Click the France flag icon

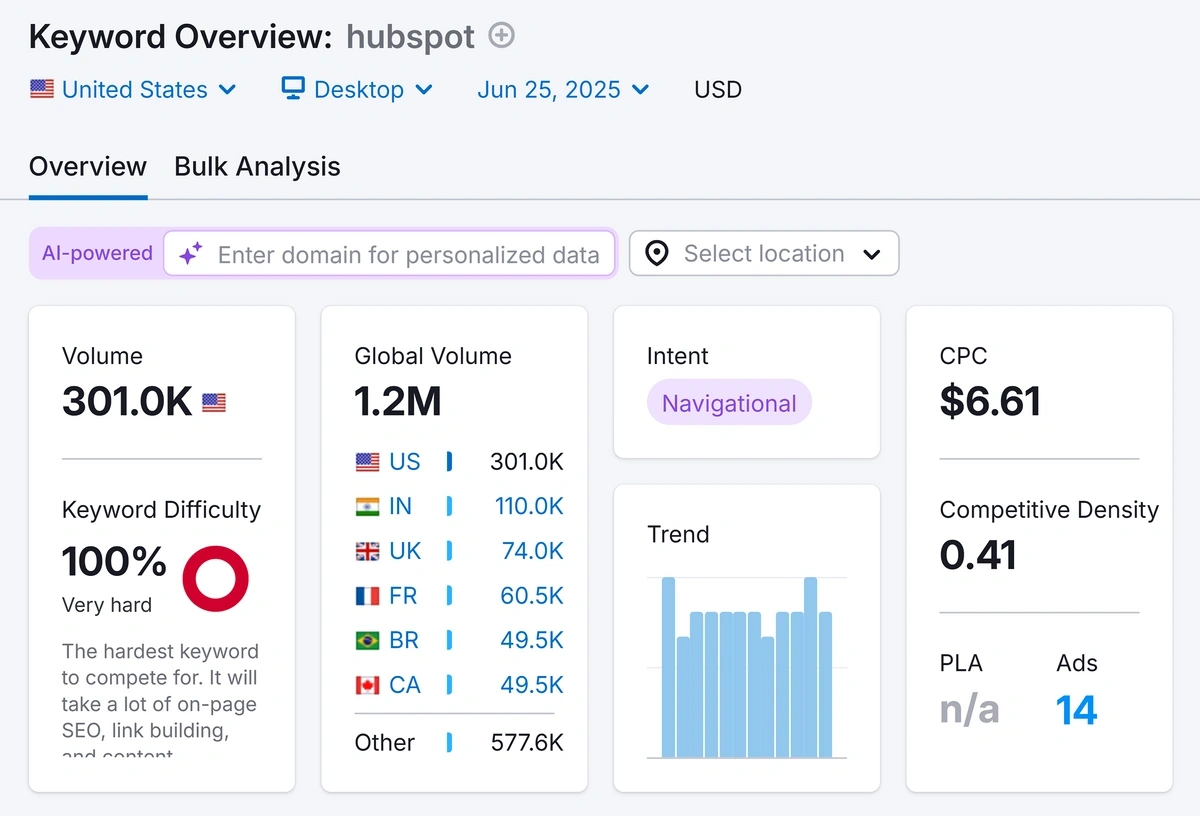click(367, 596)
